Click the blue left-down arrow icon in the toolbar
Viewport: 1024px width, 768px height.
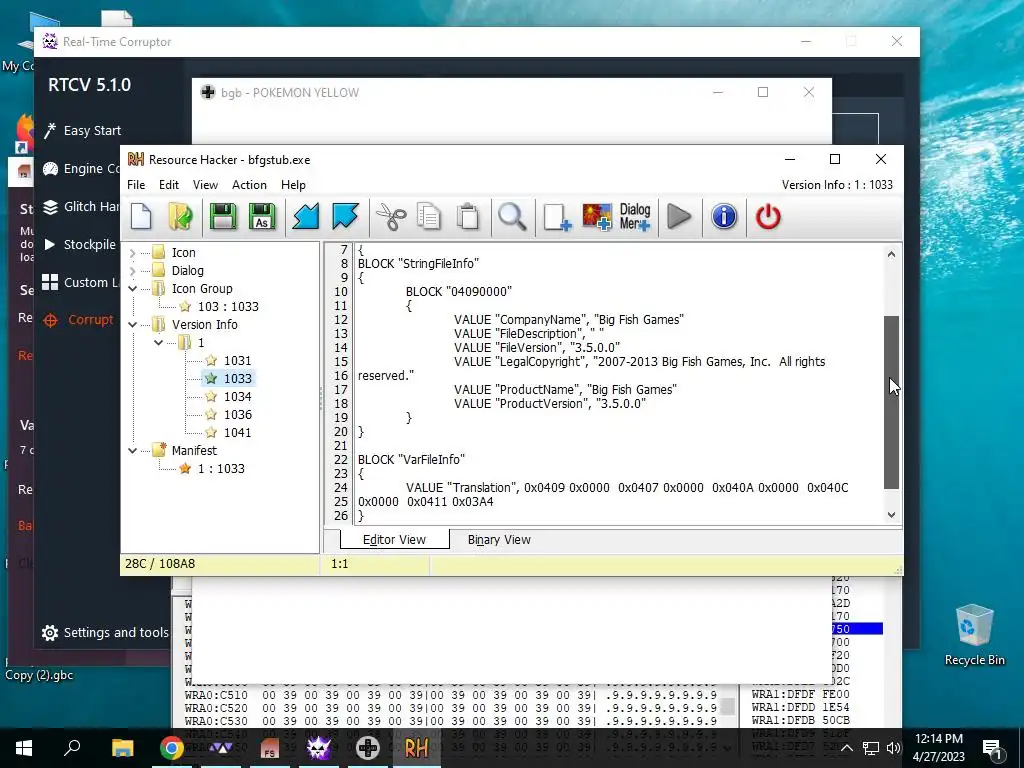(306, 217)
